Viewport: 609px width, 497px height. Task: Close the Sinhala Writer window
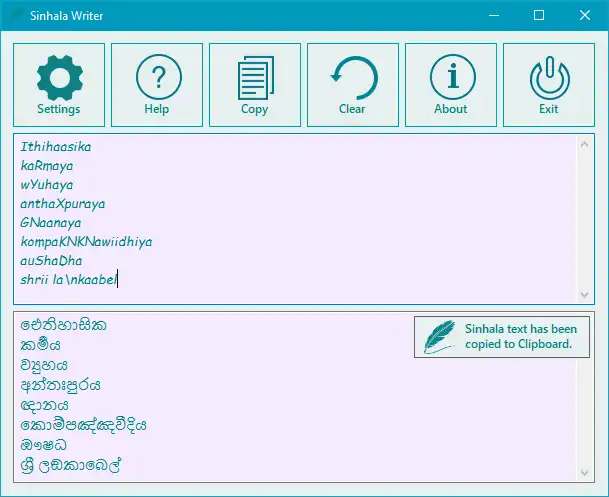585,15
